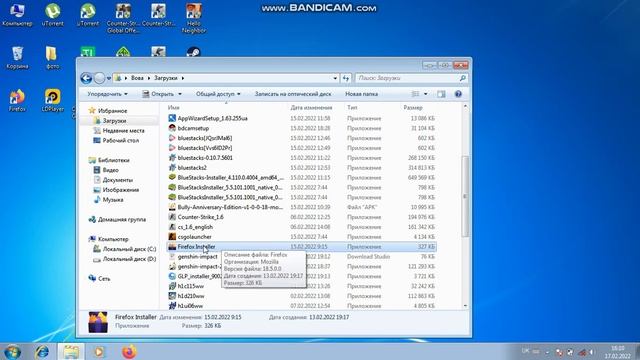Open the Windows Start button
Image resolution: width=640 pixels, height=360 pixels.
(12, 352)
